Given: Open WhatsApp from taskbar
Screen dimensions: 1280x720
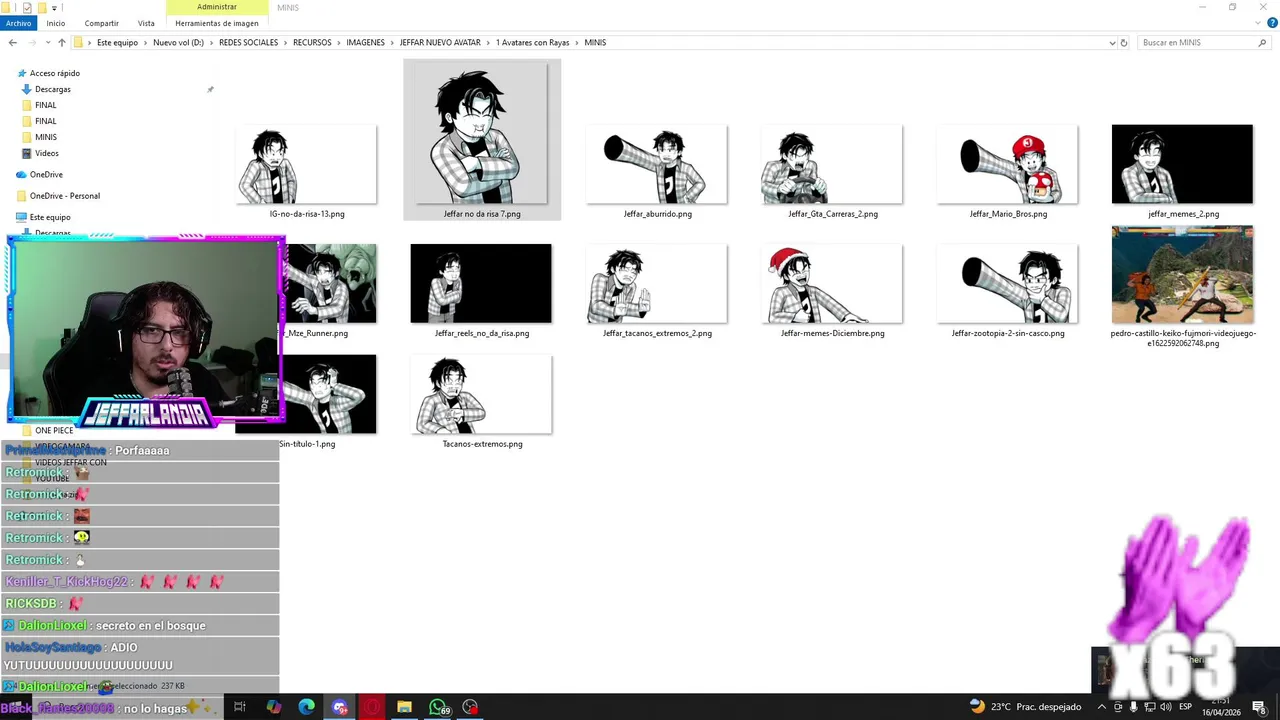Looking at the screenshot, I should tap(438, 707).
